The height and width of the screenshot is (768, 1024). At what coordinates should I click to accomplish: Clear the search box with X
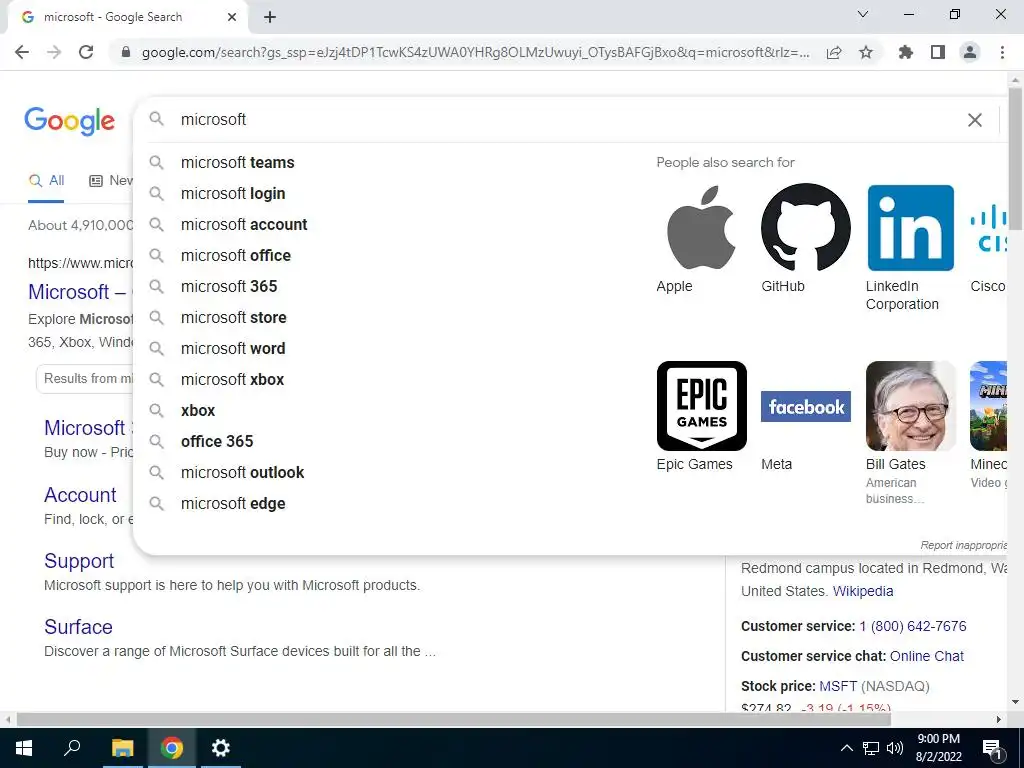click(974, 120)
